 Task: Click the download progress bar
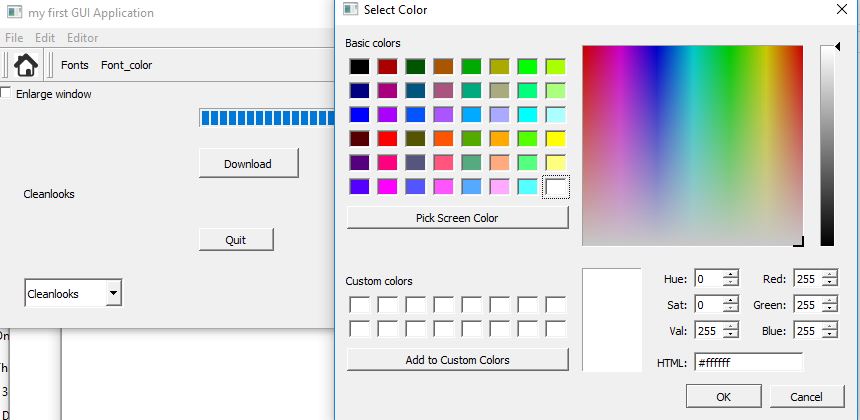coord(267,118)
